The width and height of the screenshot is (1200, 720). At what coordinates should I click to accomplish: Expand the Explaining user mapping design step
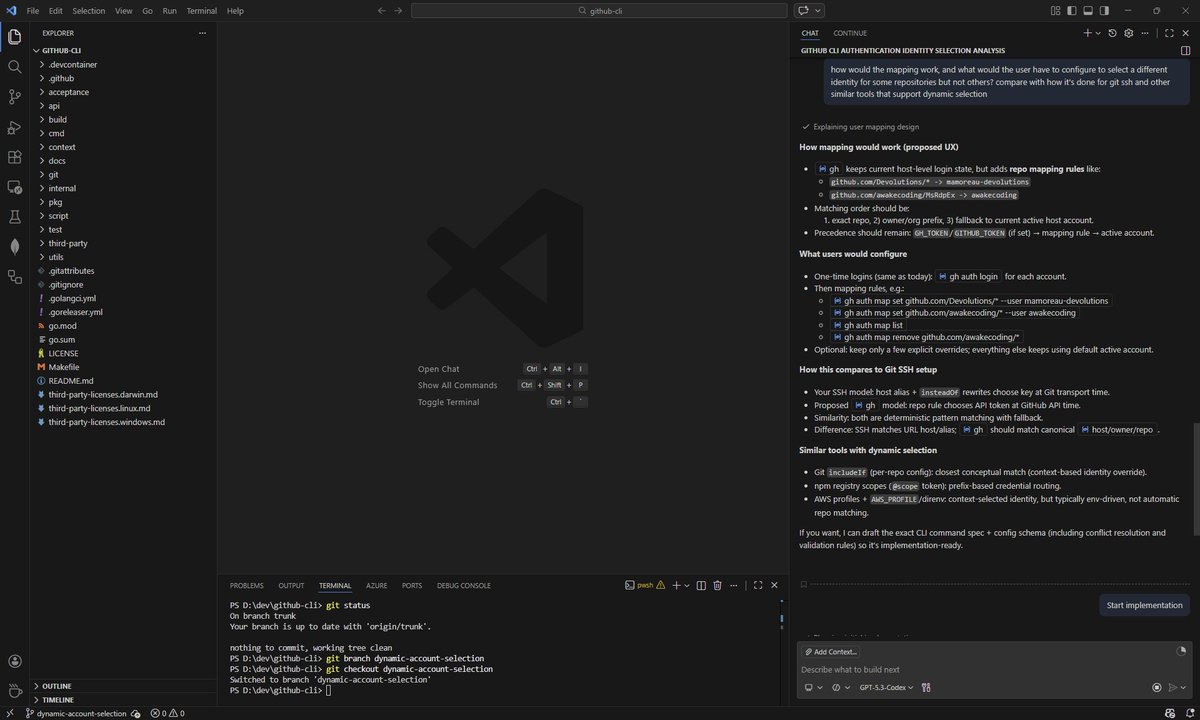(x=860, y=127)
